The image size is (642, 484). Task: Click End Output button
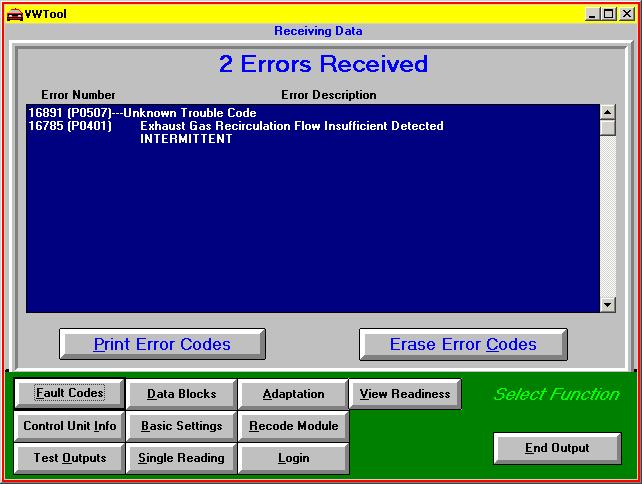coord(557,448)
